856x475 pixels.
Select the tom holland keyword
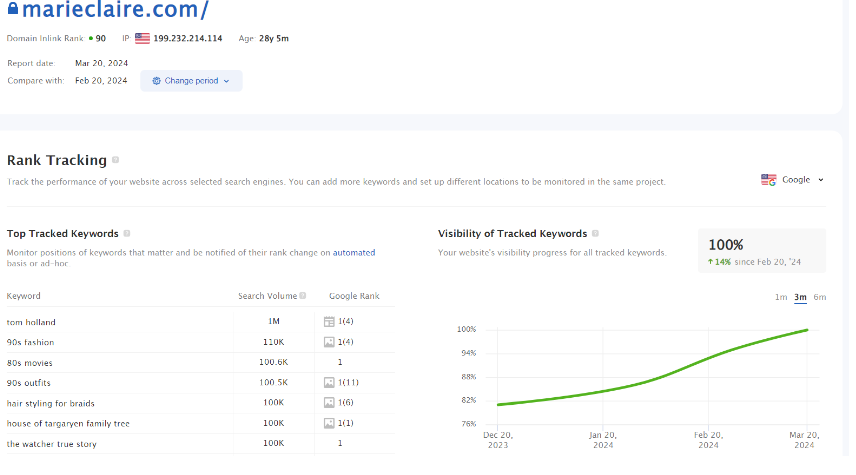point(31,322)
